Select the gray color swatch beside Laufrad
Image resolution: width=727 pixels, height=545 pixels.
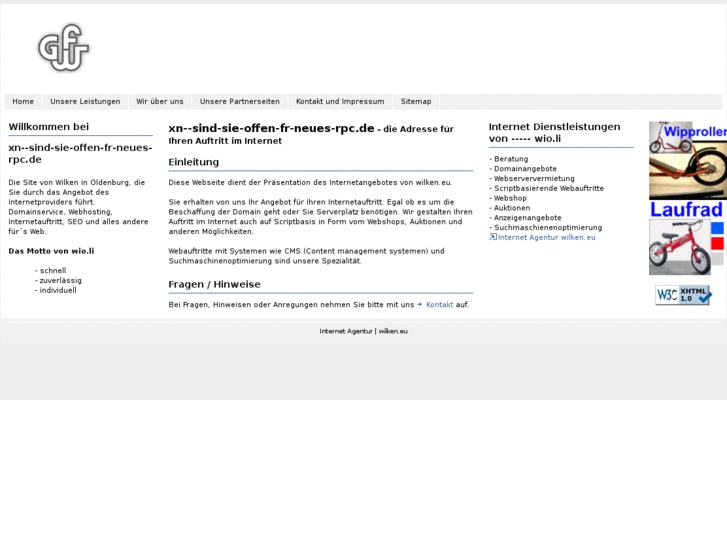click(717, 259)
